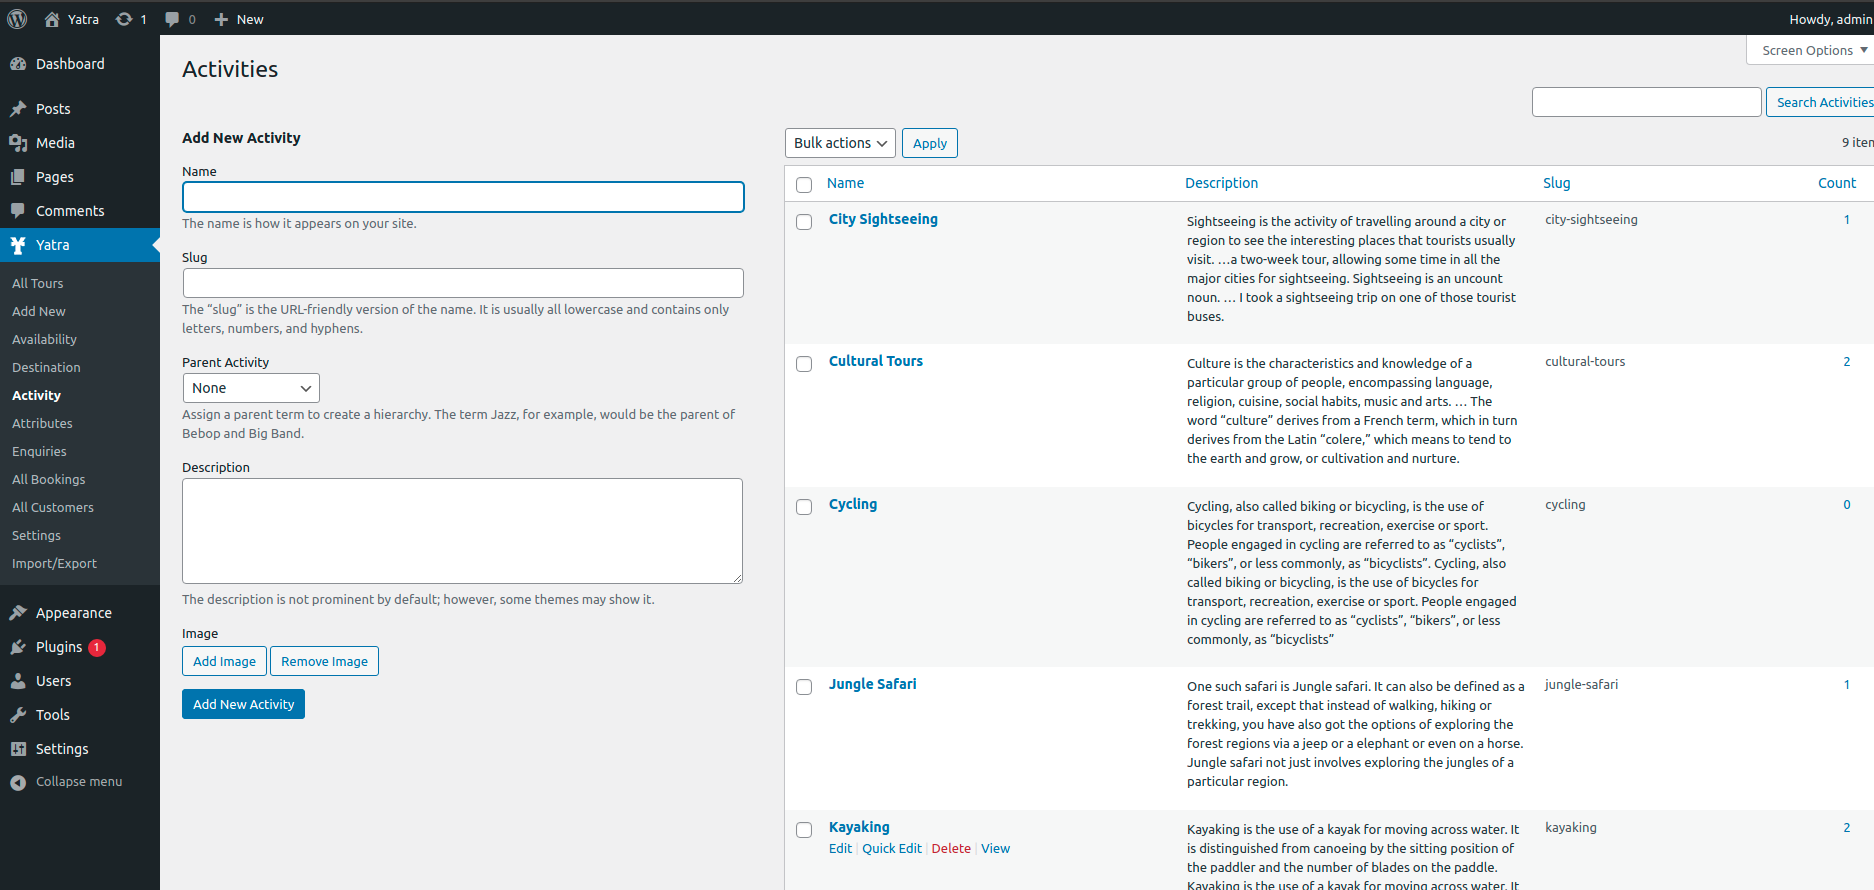The height and width of the screenshot is (890, 1874).
Task: Click Quick Edit under Kayaking
Action: 892,848
